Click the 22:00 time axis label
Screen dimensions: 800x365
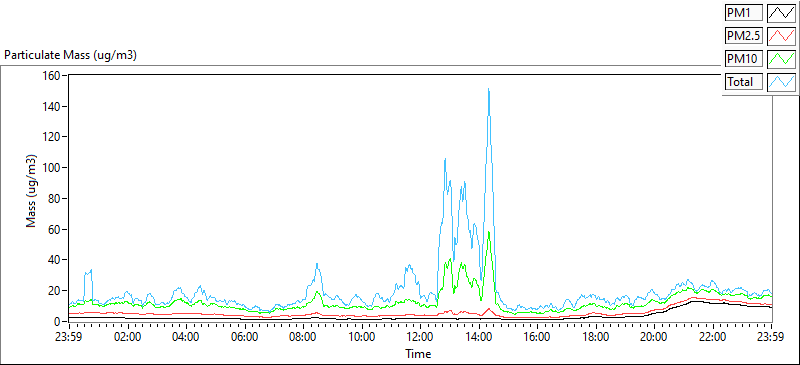point(713,337)
